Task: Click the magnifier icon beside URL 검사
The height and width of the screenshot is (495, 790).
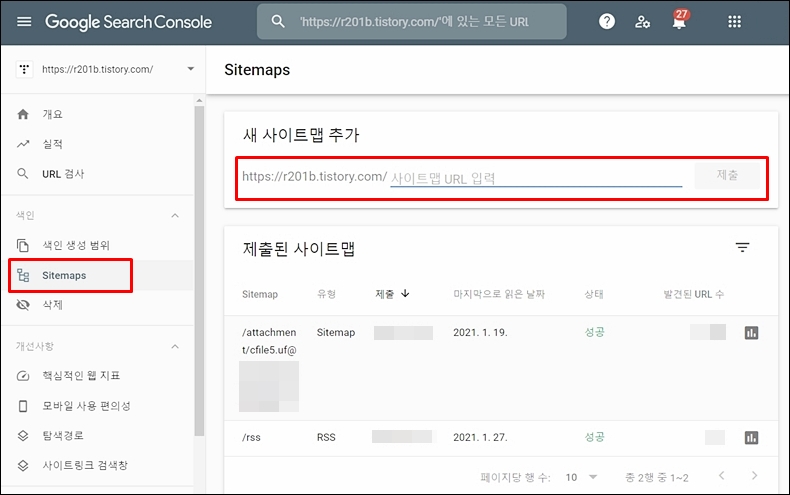Action: (x=23, y=174)
